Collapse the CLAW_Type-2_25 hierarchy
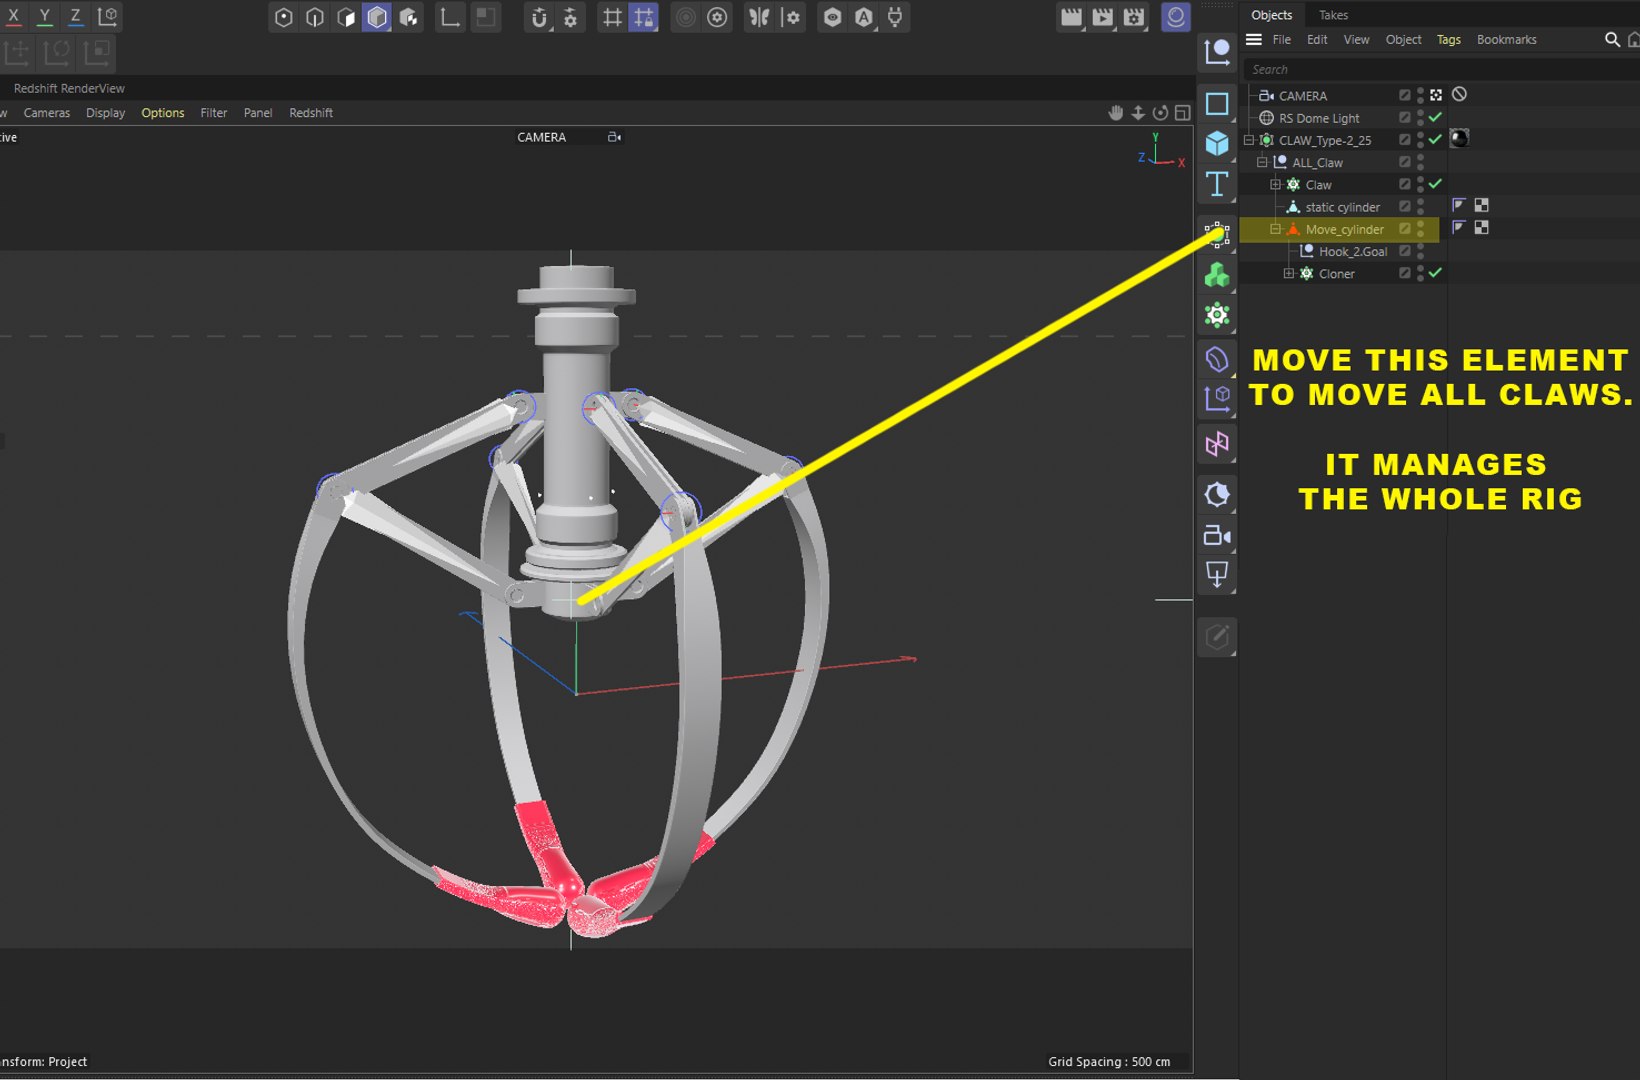This screenshot has width=1640, height=1080. click(x=1249, y=140)
